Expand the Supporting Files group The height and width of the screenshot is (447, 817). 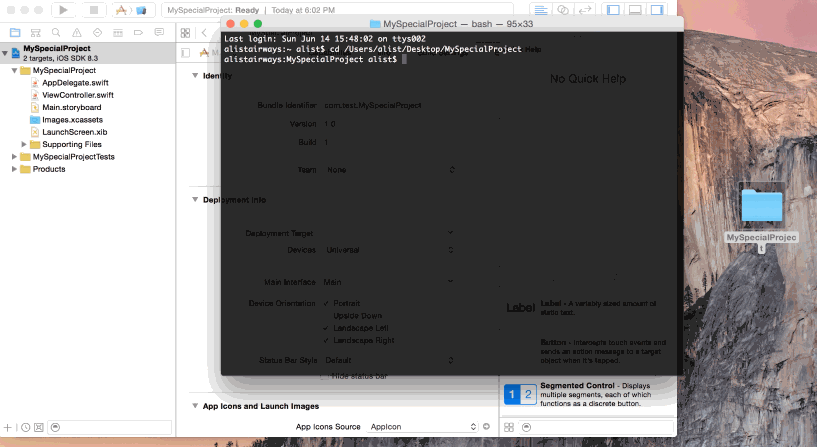coord(24,144)
